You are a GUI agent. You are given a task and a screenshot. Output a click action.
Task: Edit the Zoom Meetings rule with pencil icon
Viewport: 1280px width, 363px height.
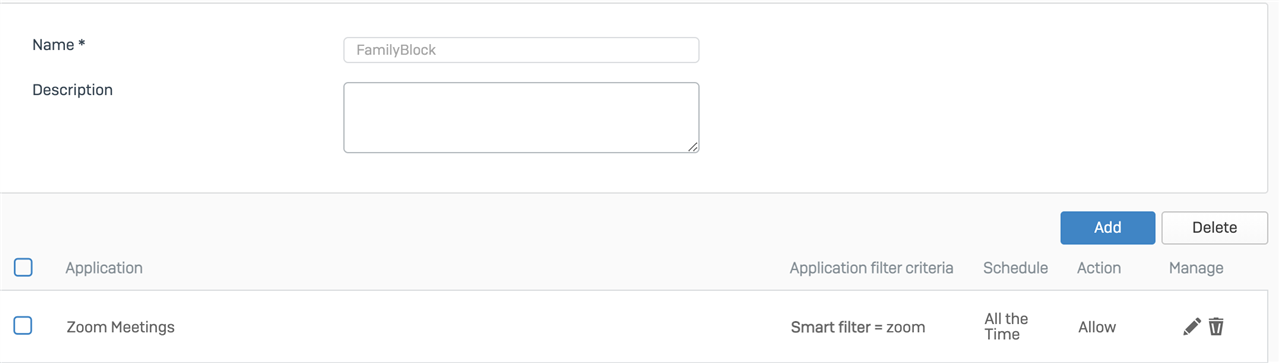(1192, 326)
